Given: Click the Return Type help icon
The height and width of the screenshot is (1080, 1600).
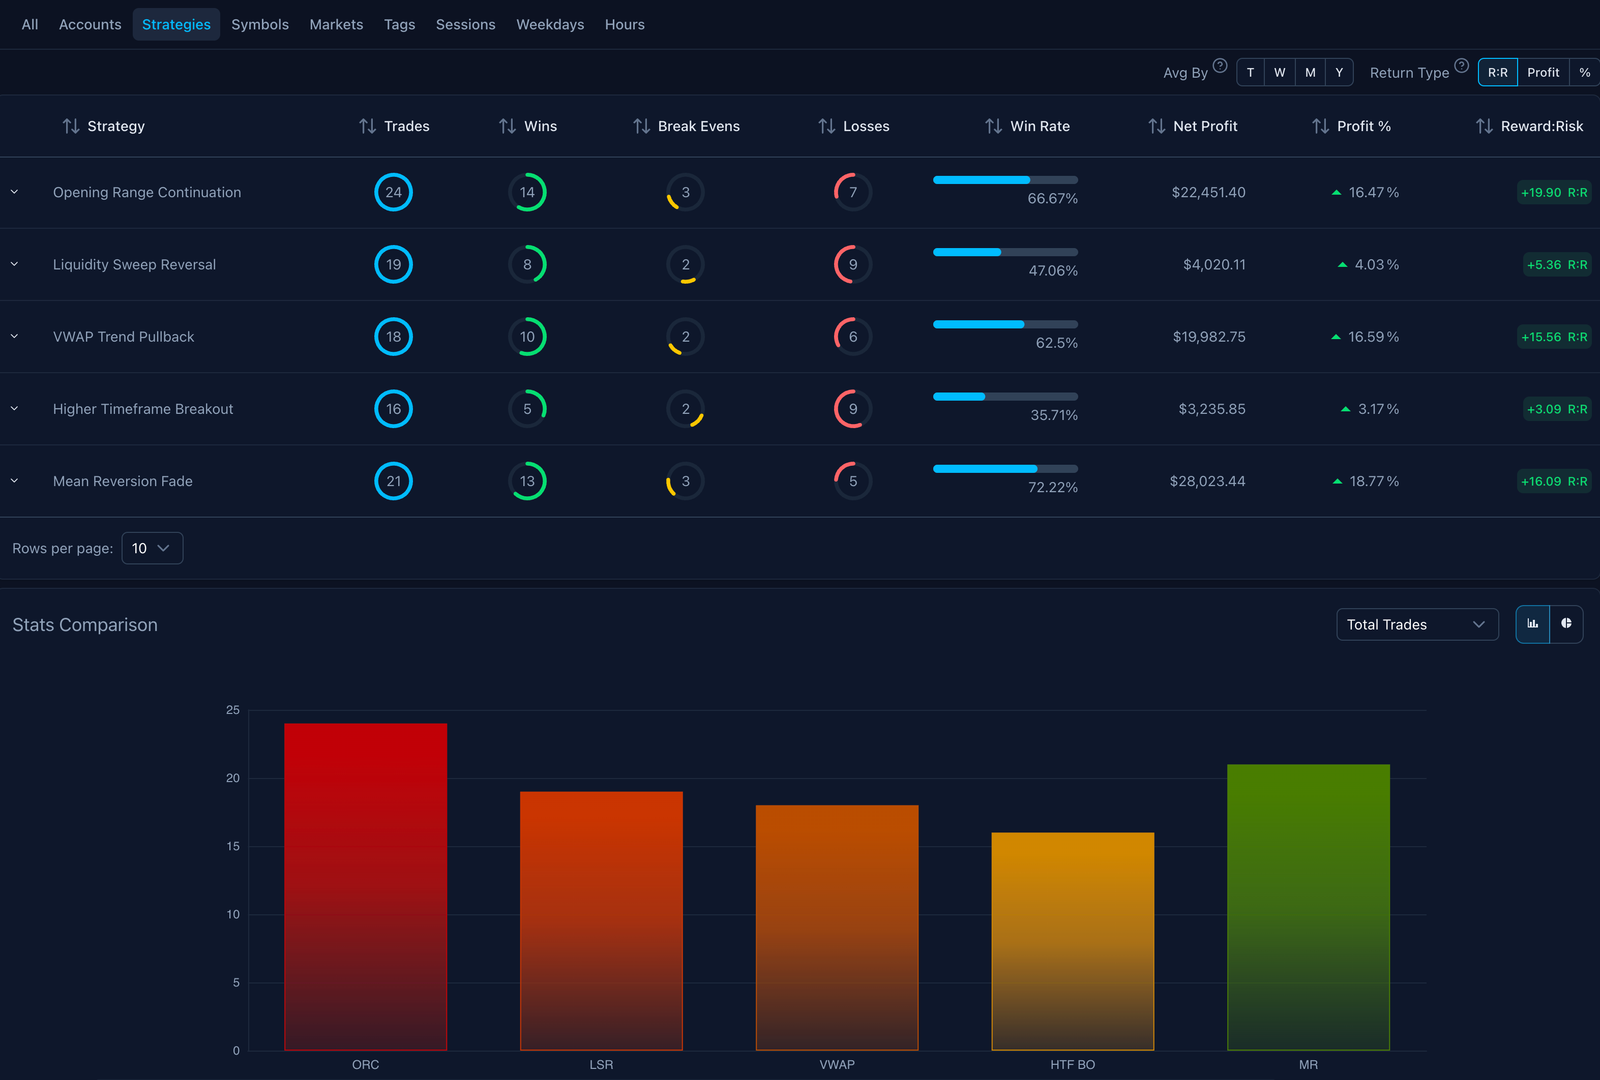Looking at the screenshot, I should click(1461, 66).
